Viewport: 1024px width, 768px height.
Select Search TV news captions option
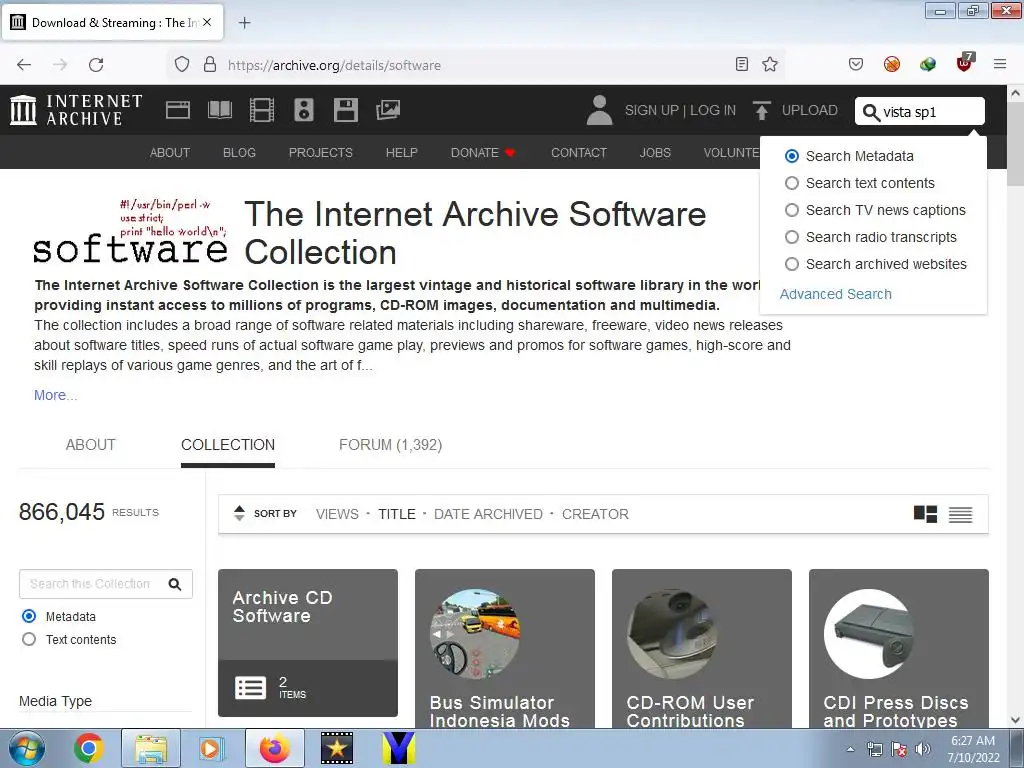pos(792,210)
